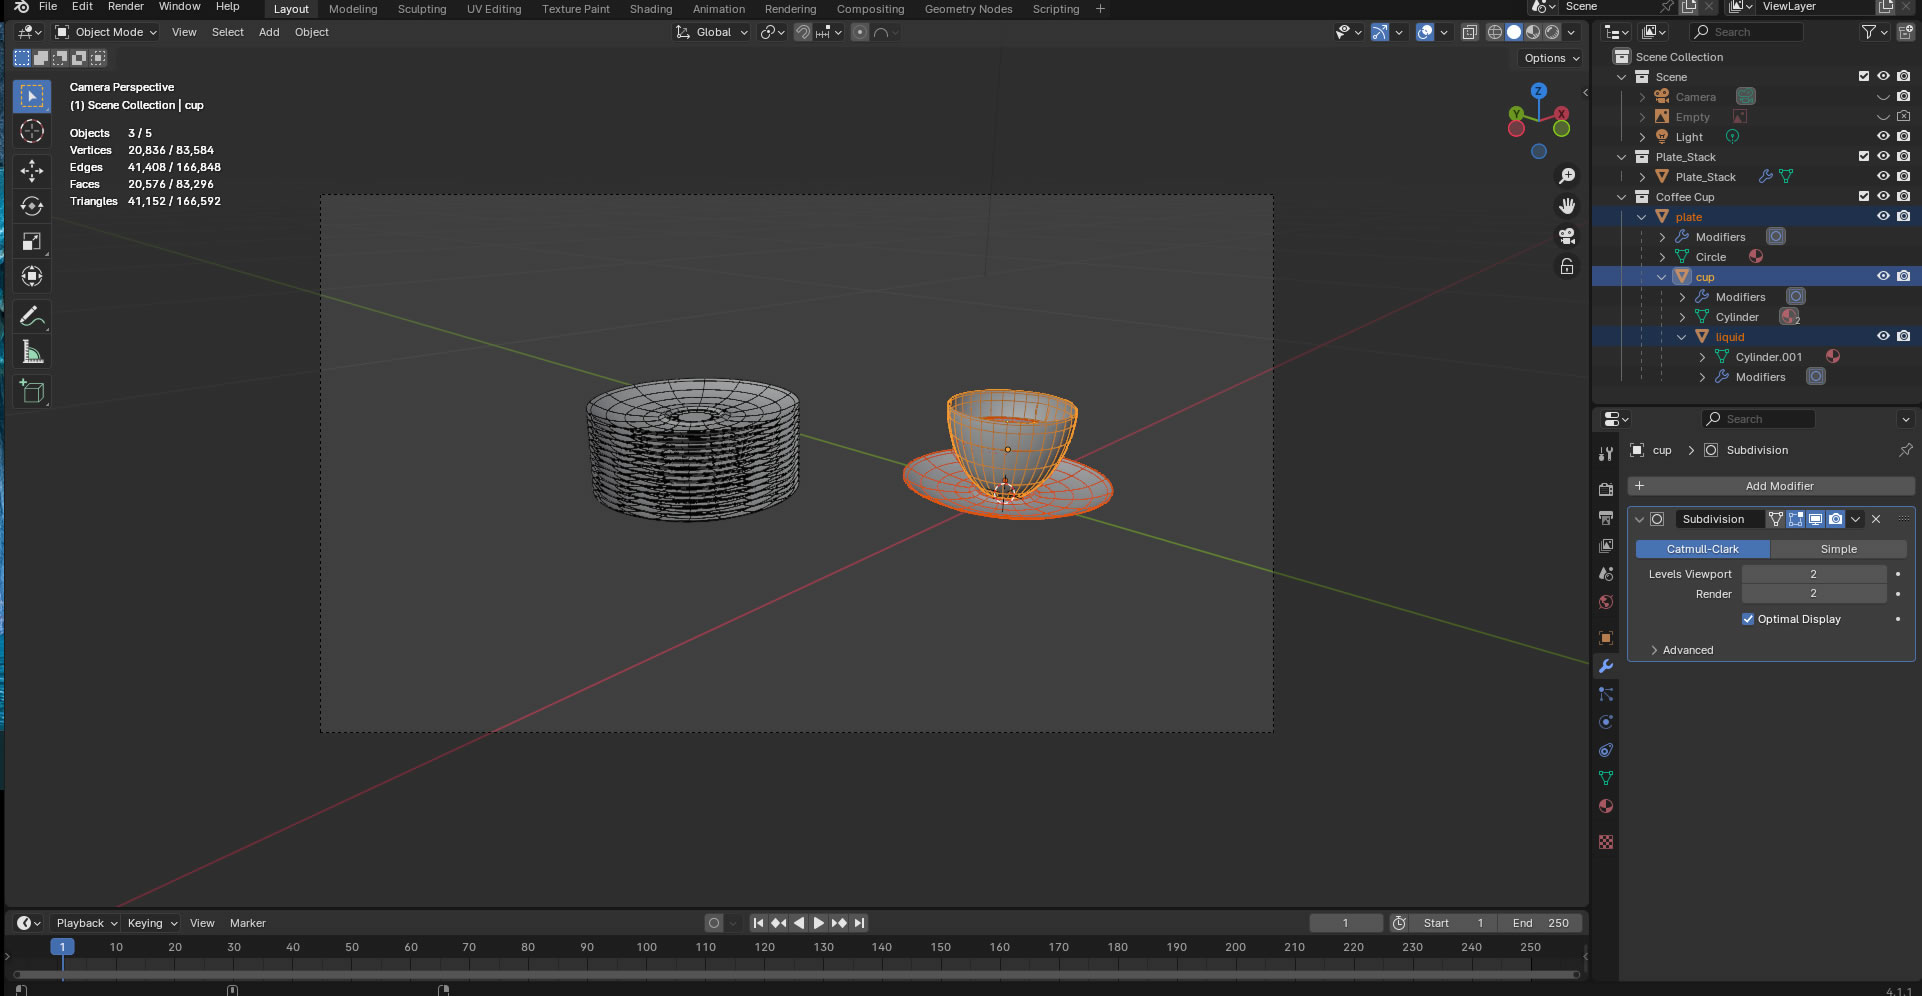Open the Object properties tab

click(1606, 638)
